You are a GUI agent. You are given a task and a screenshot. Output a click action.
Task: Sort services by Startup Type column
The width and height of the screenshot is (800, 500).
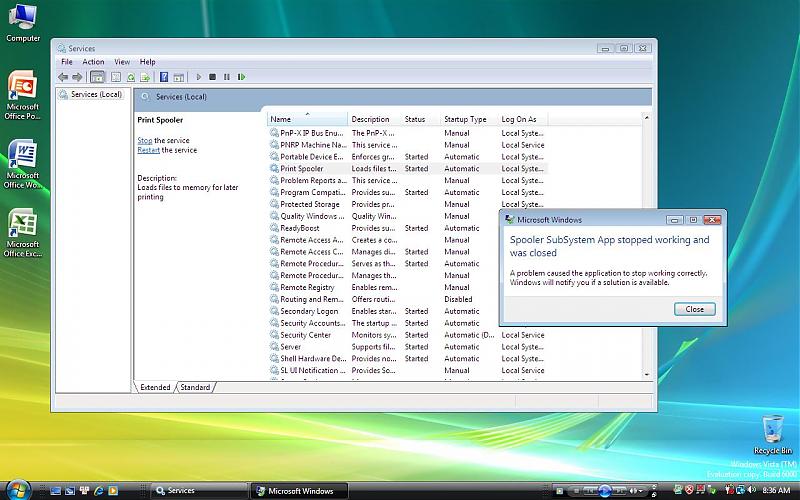pos(465,119)
